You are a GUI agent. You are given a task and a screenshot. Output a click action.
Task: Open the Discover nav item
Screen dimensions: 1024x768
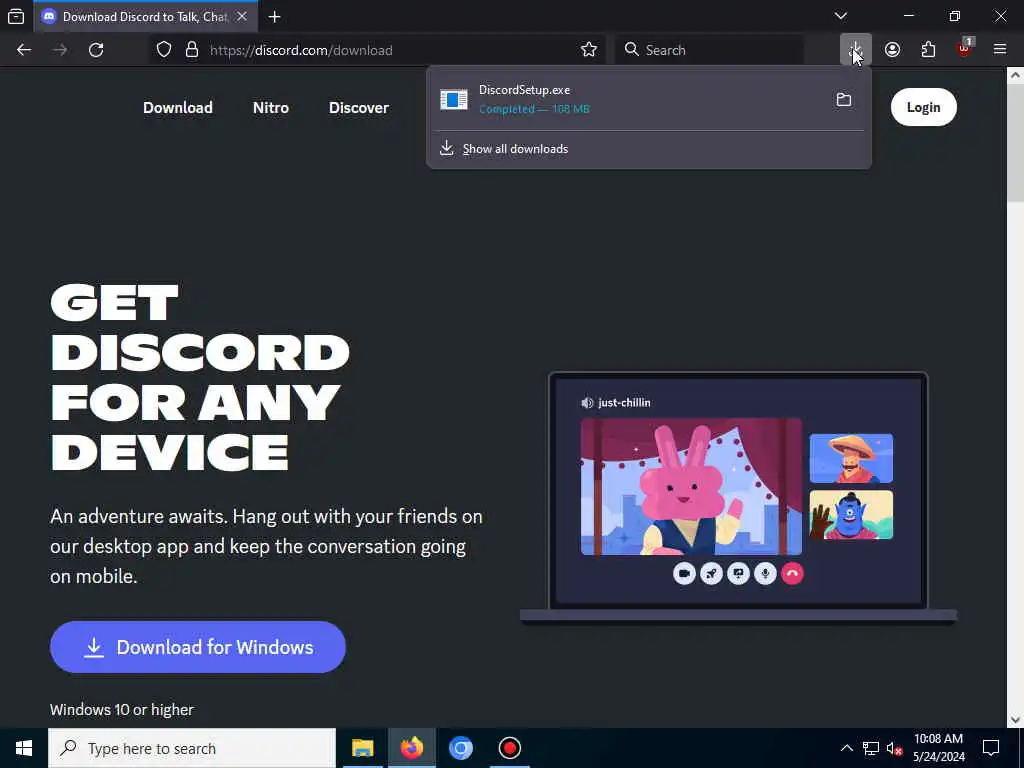(359, 108)
